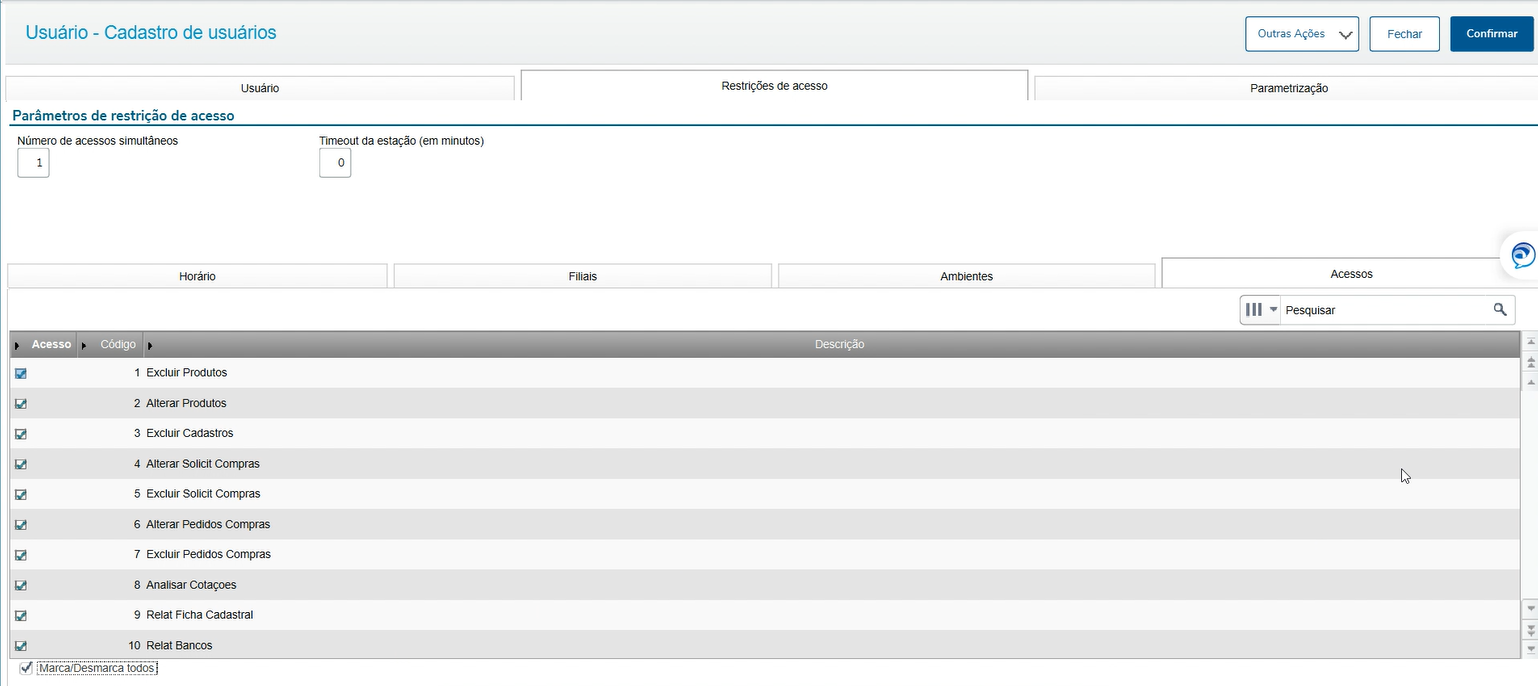Image resolution: width=1538 pixels, height=686 pixels.
Task: Toggle access checkbox for Alterar Pedidos Compras
Action: (21, 524)
